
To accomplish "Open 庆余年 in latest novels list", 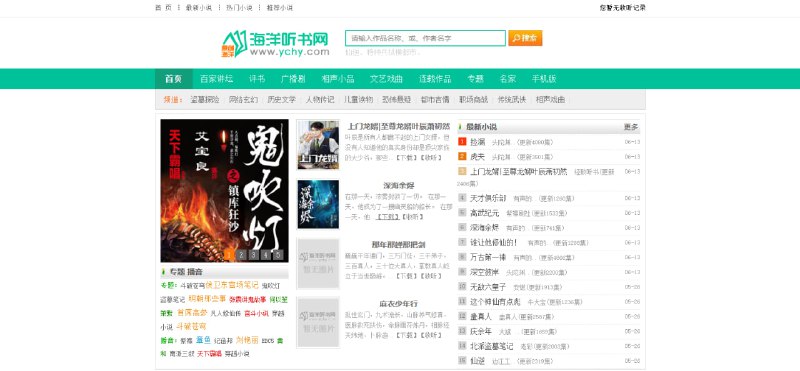I will click(x=481, y=332).
